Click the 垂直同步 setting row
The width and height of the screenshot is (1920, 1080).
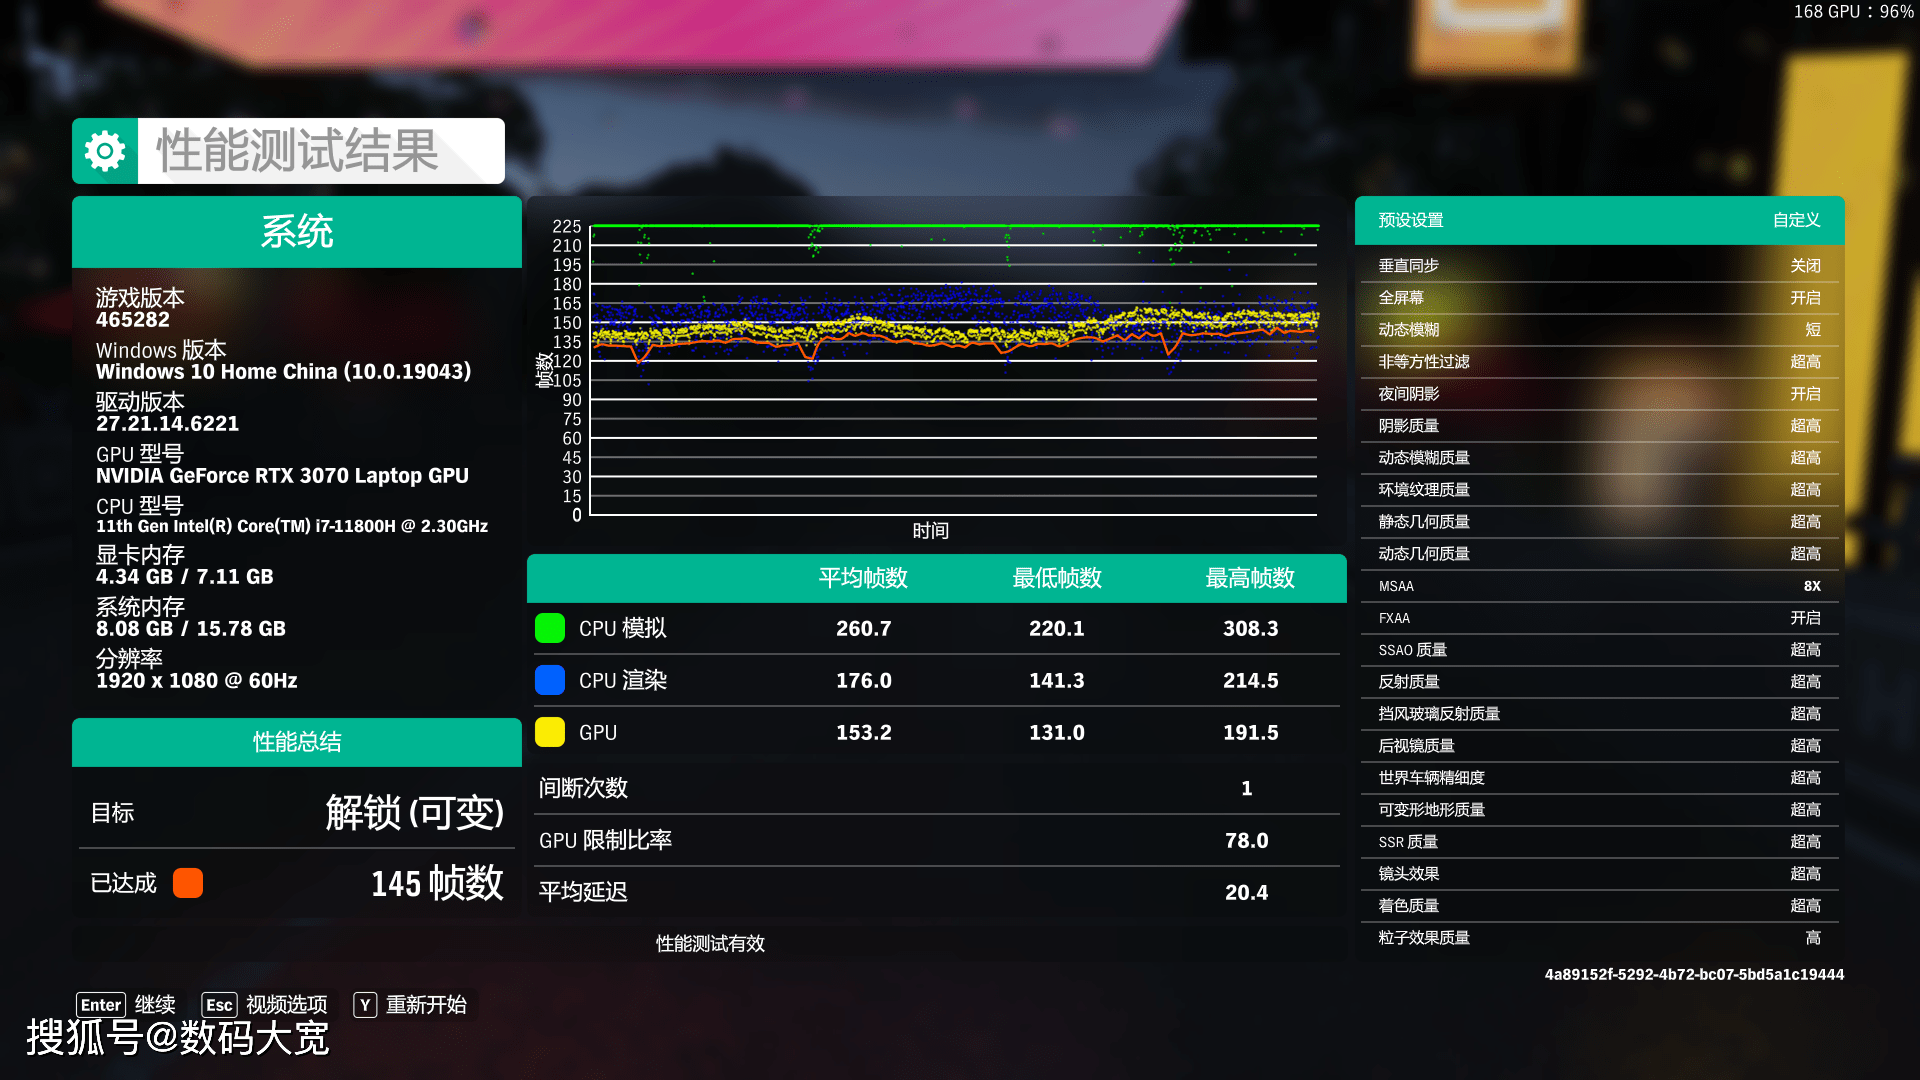[x=1600, y=266]
